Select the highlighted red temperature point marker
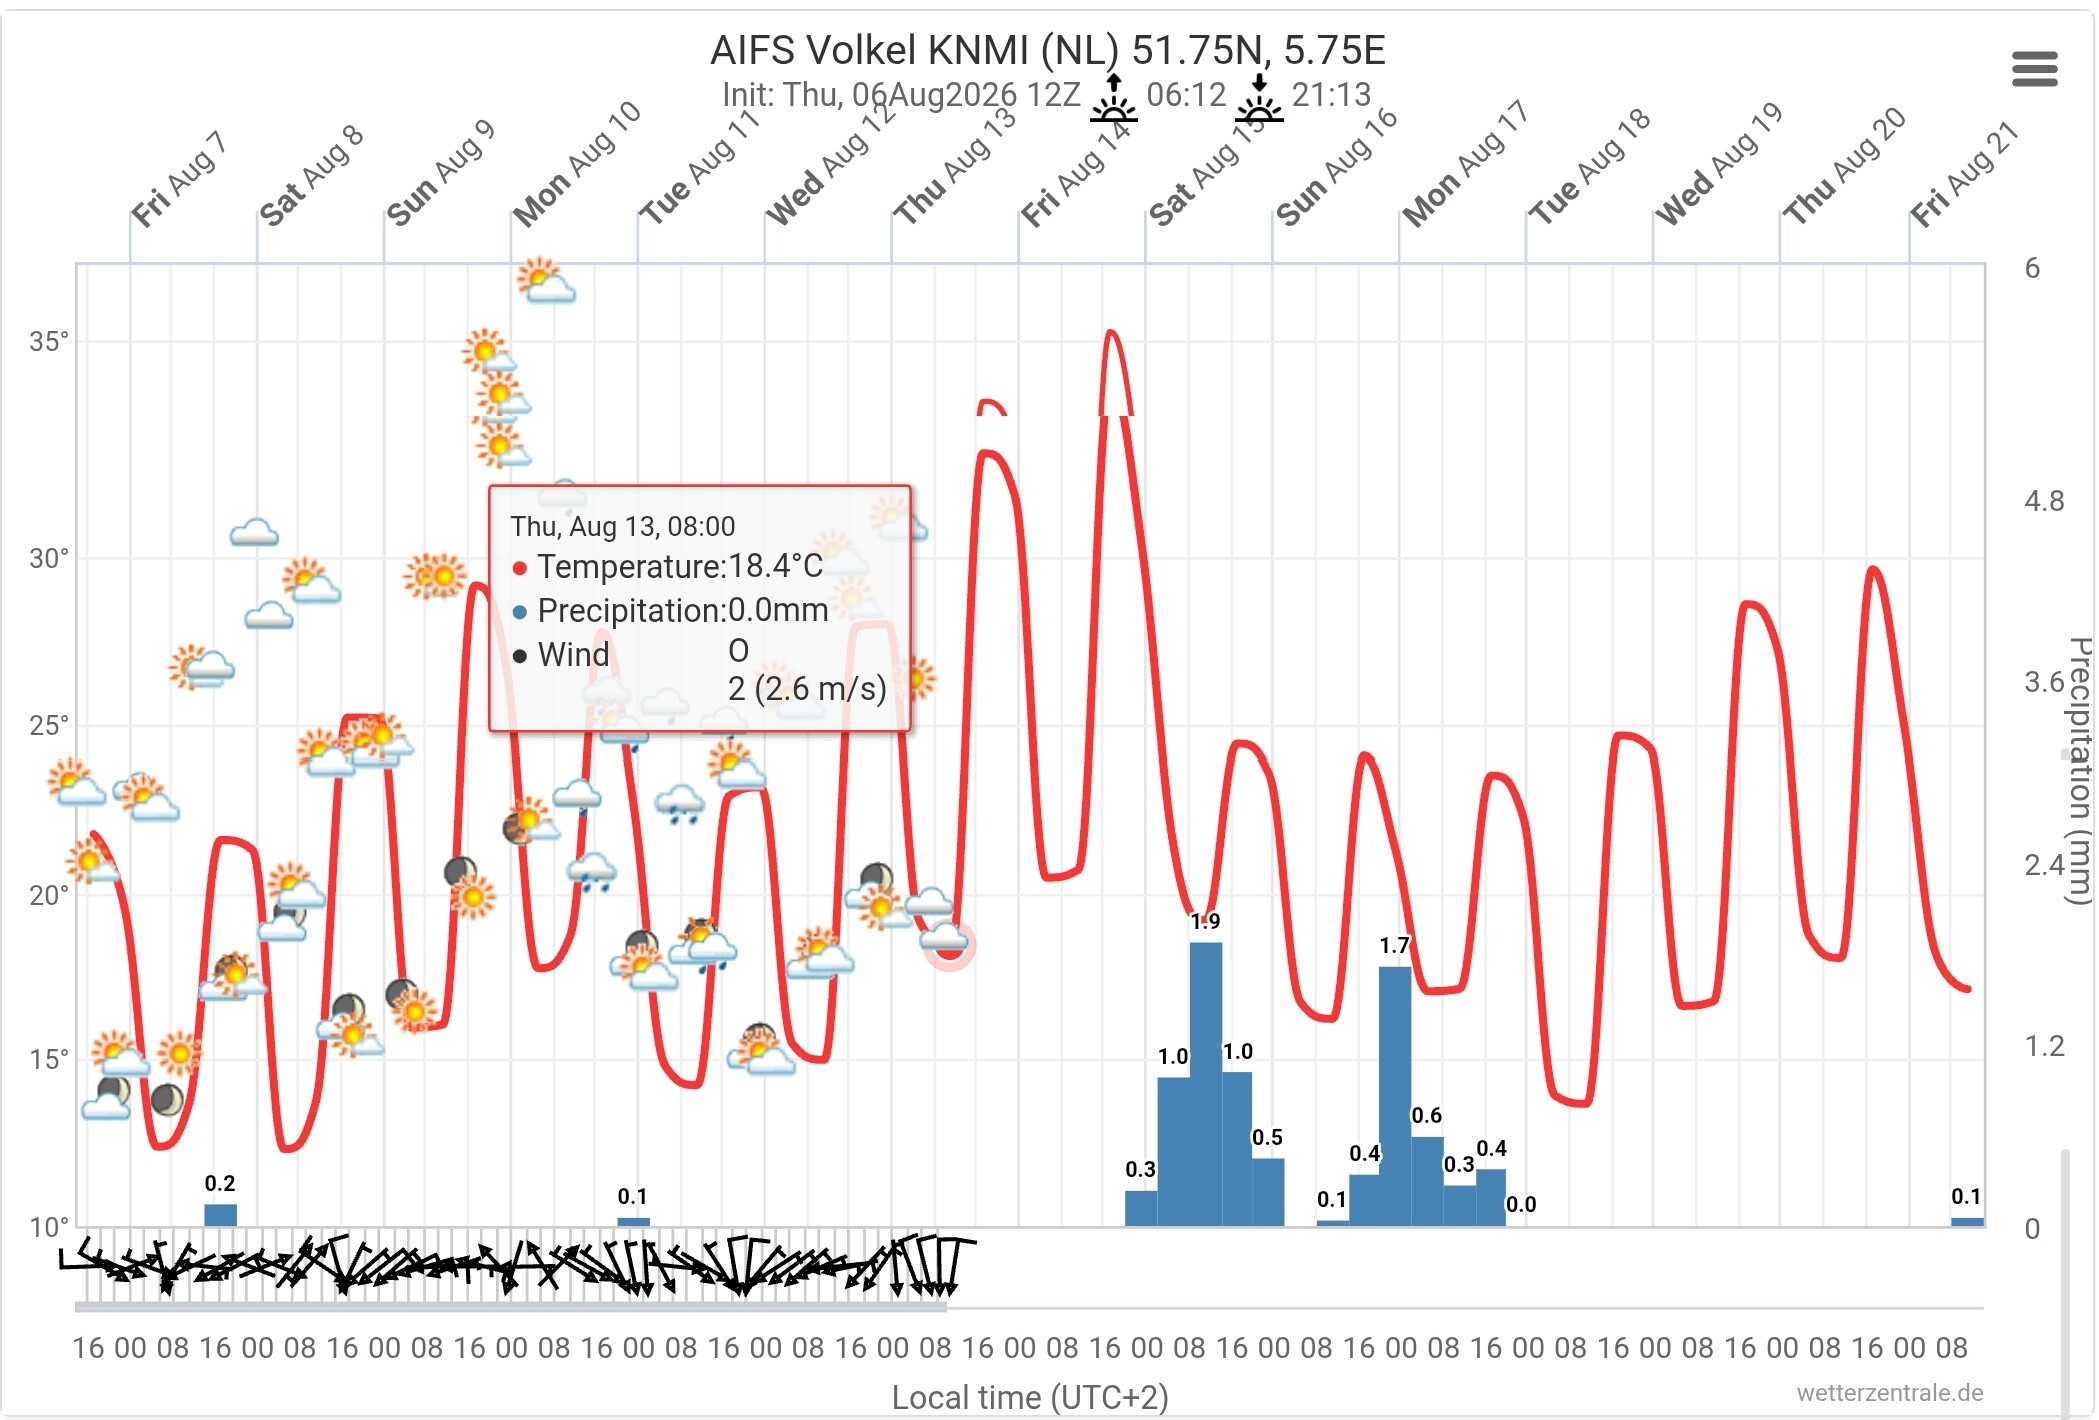This screenshot has height=1420, width=2099. [948, 945]
